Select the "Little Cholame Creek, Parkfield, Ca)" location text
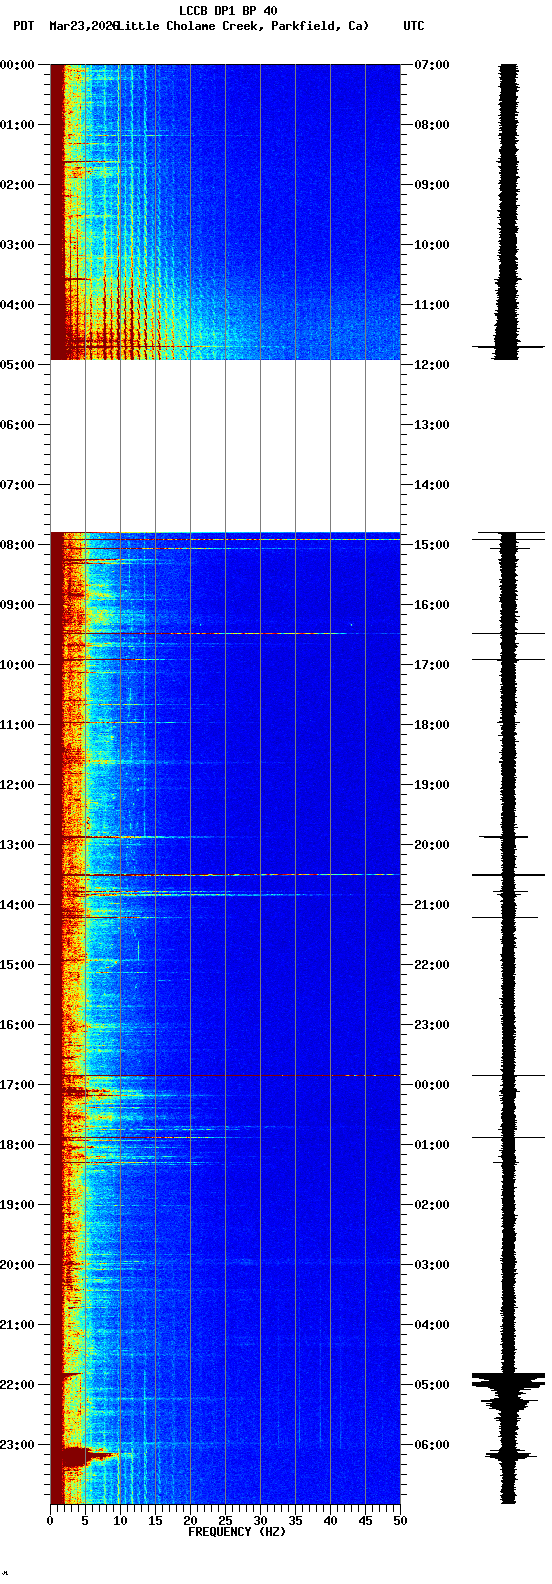Screen dimensions: 552x1584 click(242, 26)
